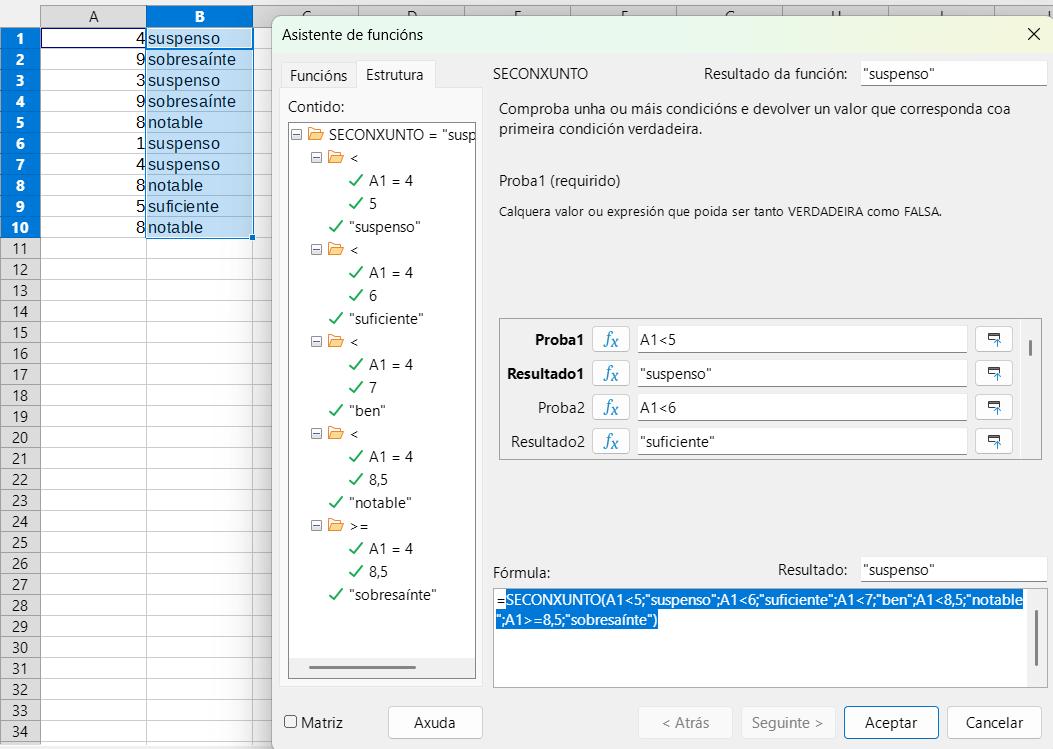Click the Cancelar button
The height and width of the screenshot is (749, 1053).
pos(994,722)
